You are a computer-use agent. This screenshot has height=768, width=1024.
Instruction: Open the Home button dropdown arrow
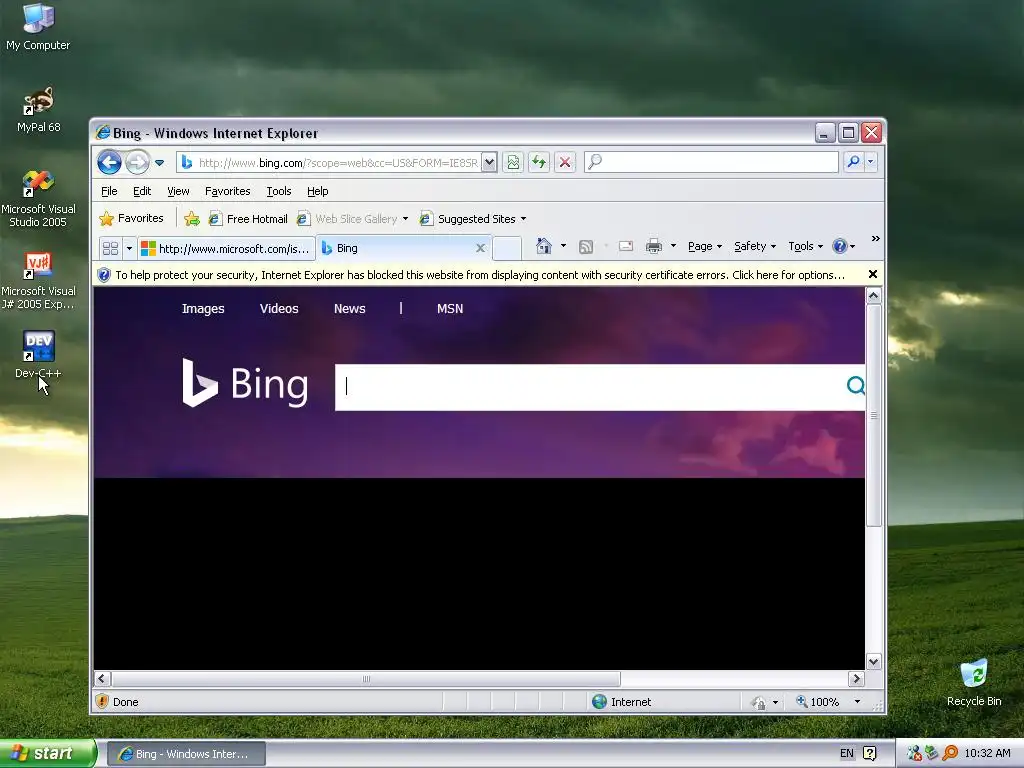(564, 246)
